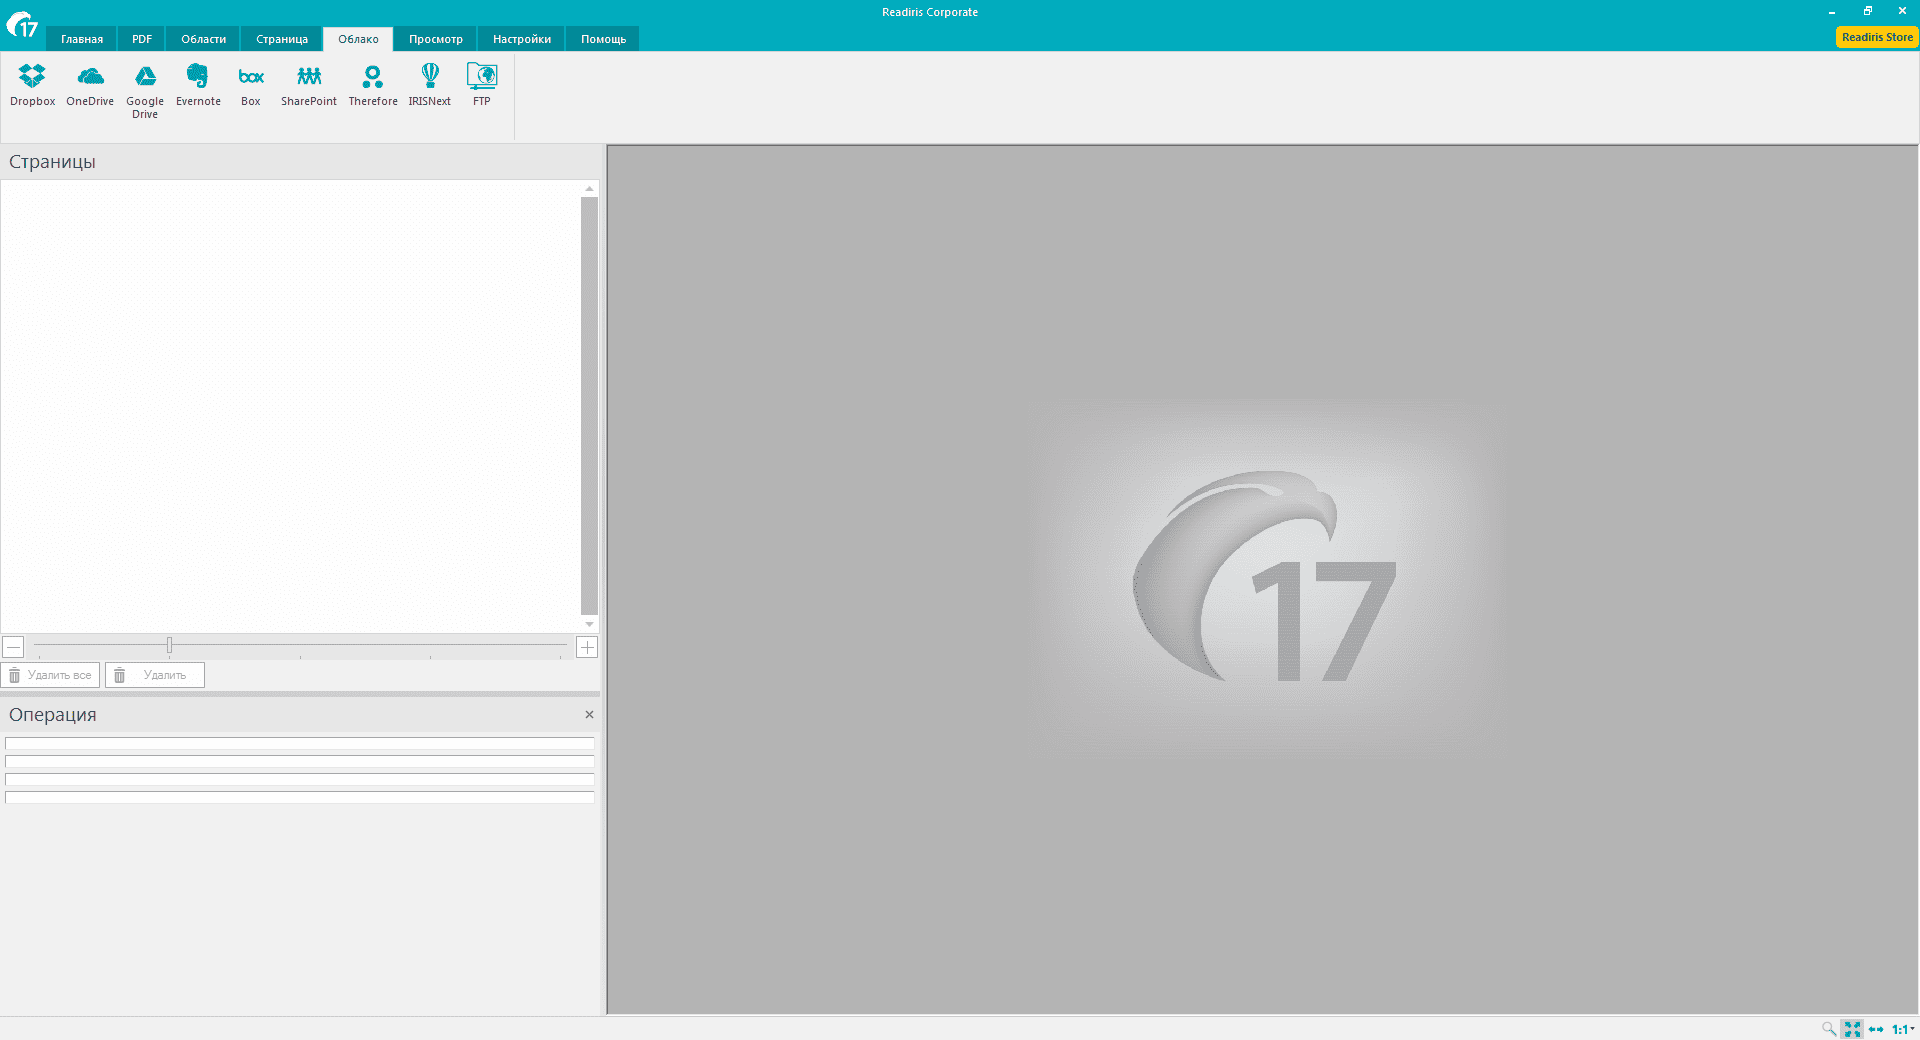This screenshot has width=1920, height=1040.
Task: Click the last progress bar in Операция
Action: 300,797
